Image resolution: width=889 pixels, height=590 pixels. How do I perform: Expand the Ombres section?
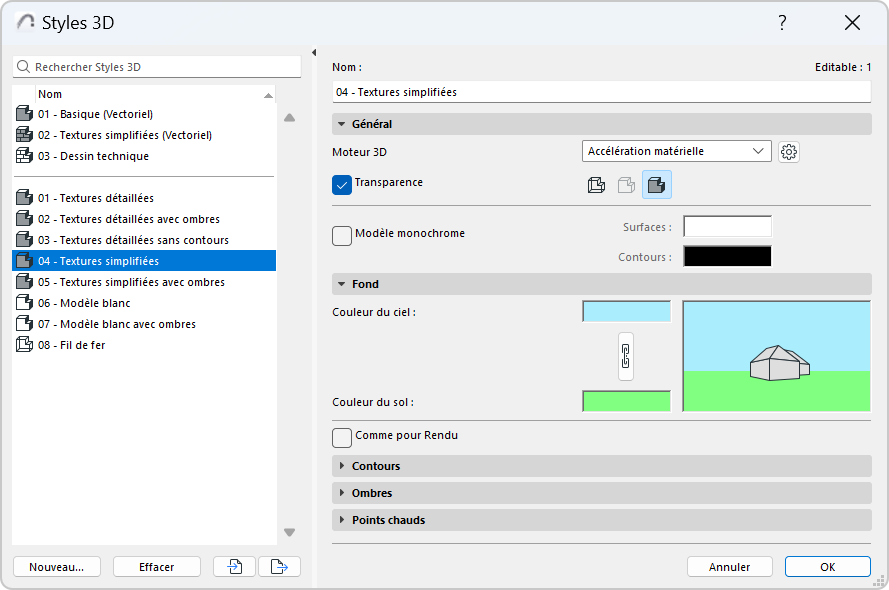click(372, 493)
